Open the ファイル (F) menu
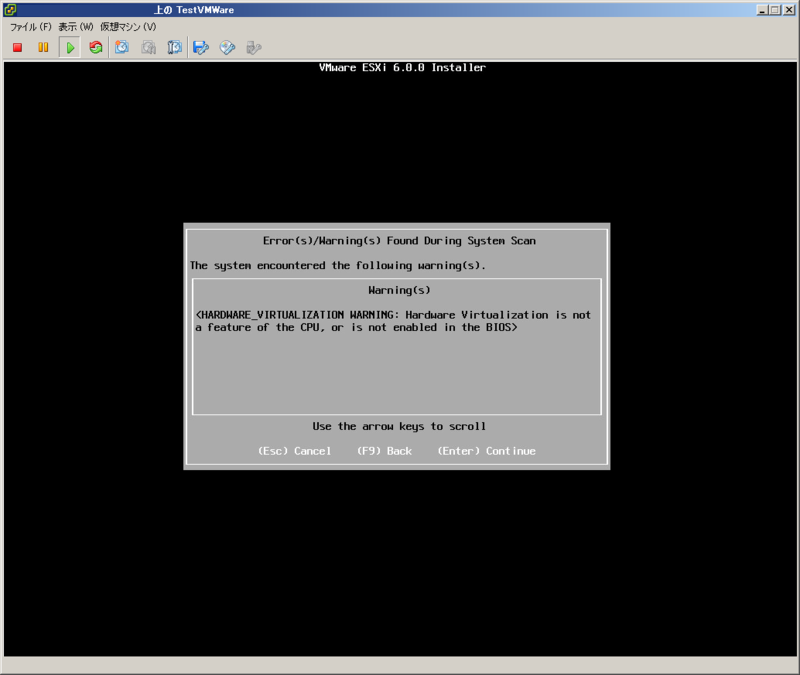This screenshot has height=675, width=800. coord(31,27)
